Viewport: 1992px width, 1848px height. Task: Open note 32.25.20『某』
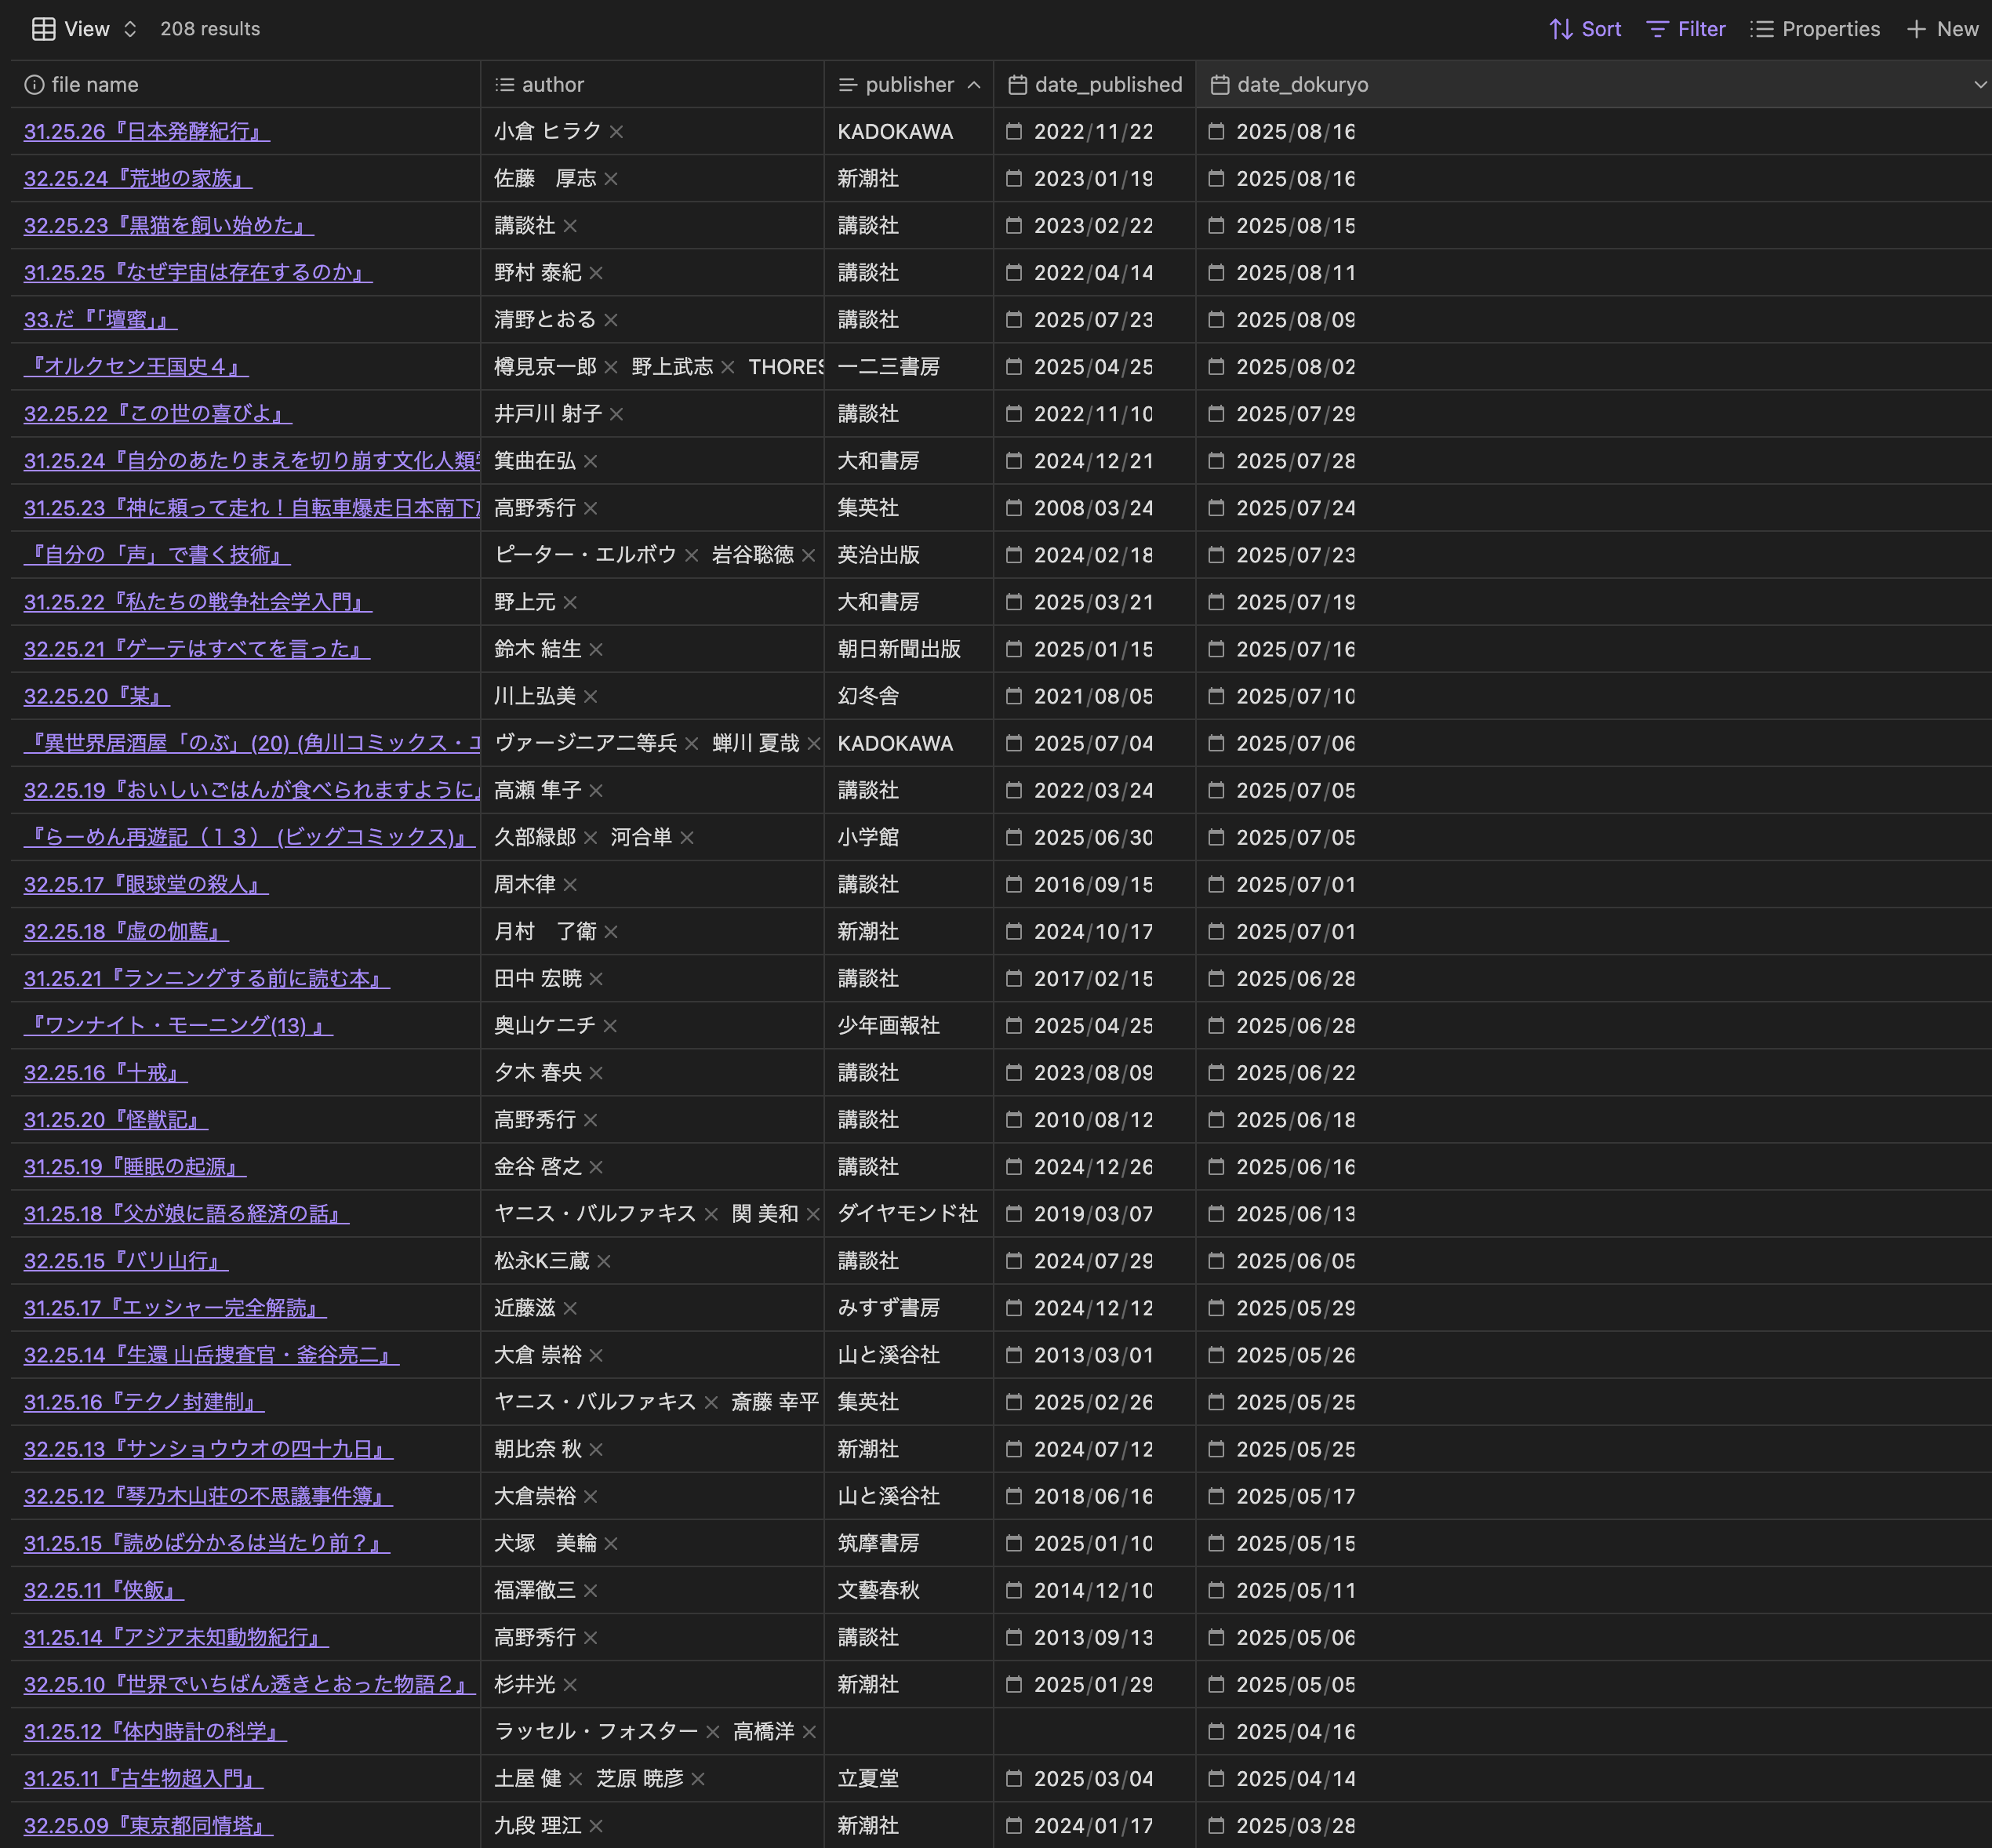click(96, 696)
